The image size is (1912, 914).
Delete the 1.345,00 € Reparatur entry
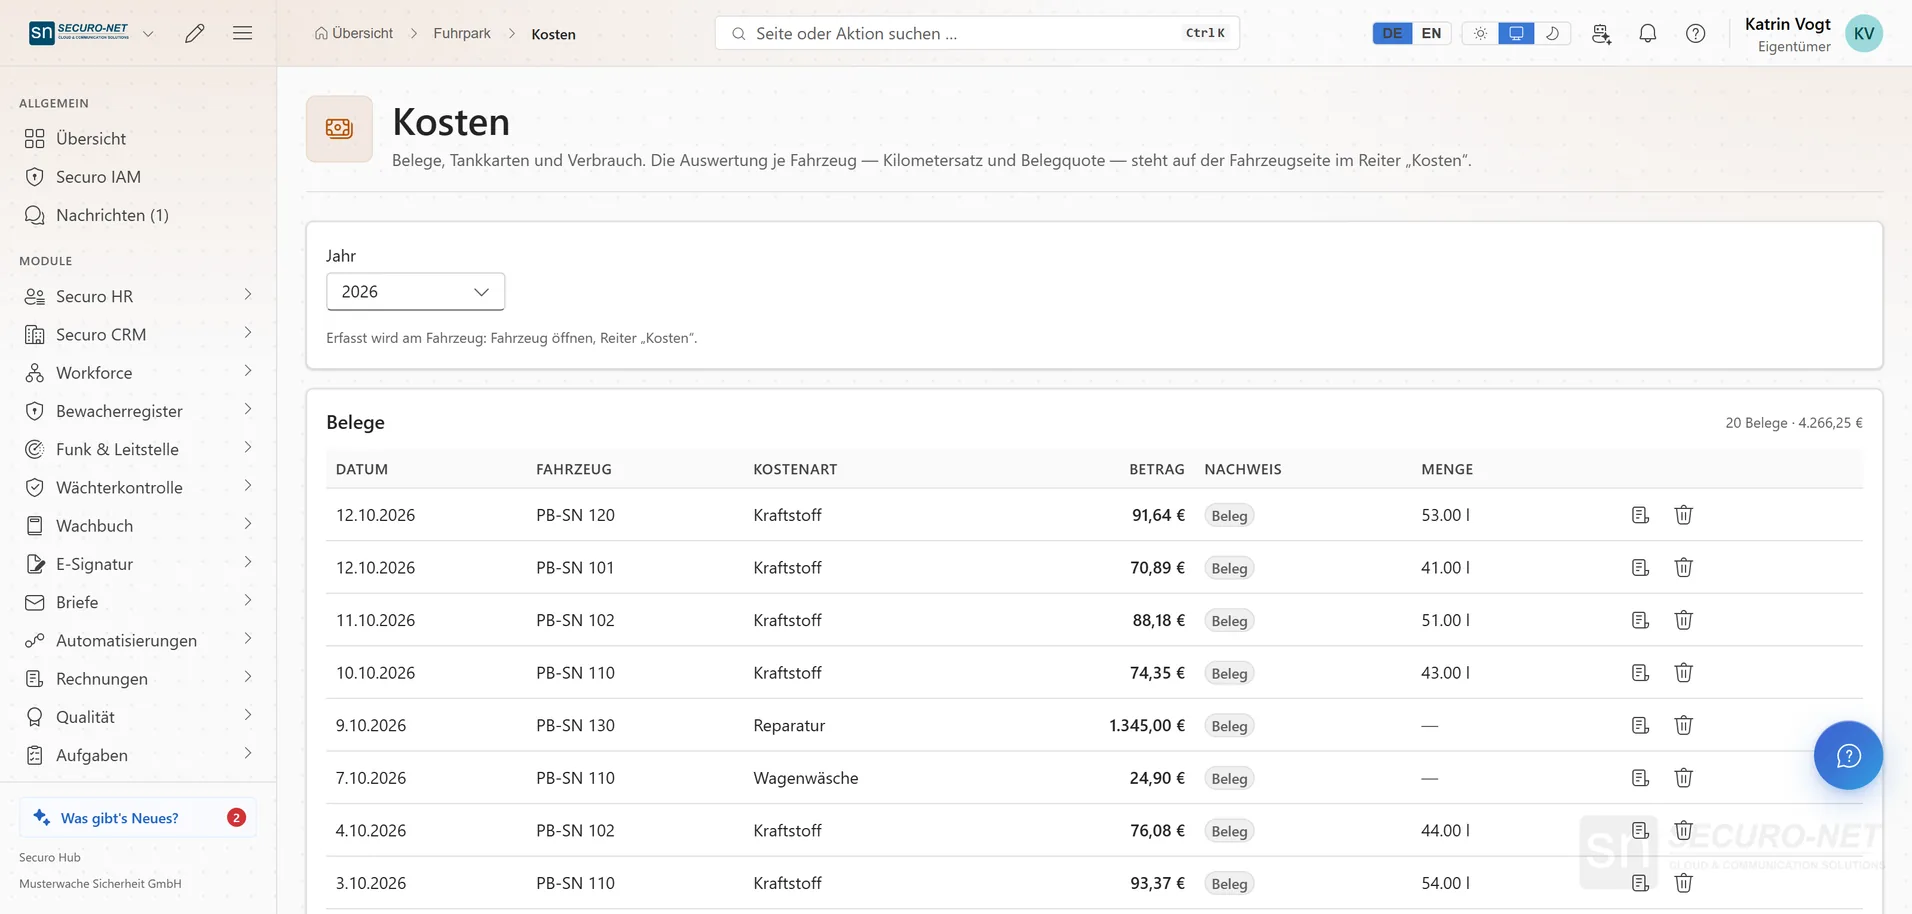pyautogui.click(x=1684, y=725)
